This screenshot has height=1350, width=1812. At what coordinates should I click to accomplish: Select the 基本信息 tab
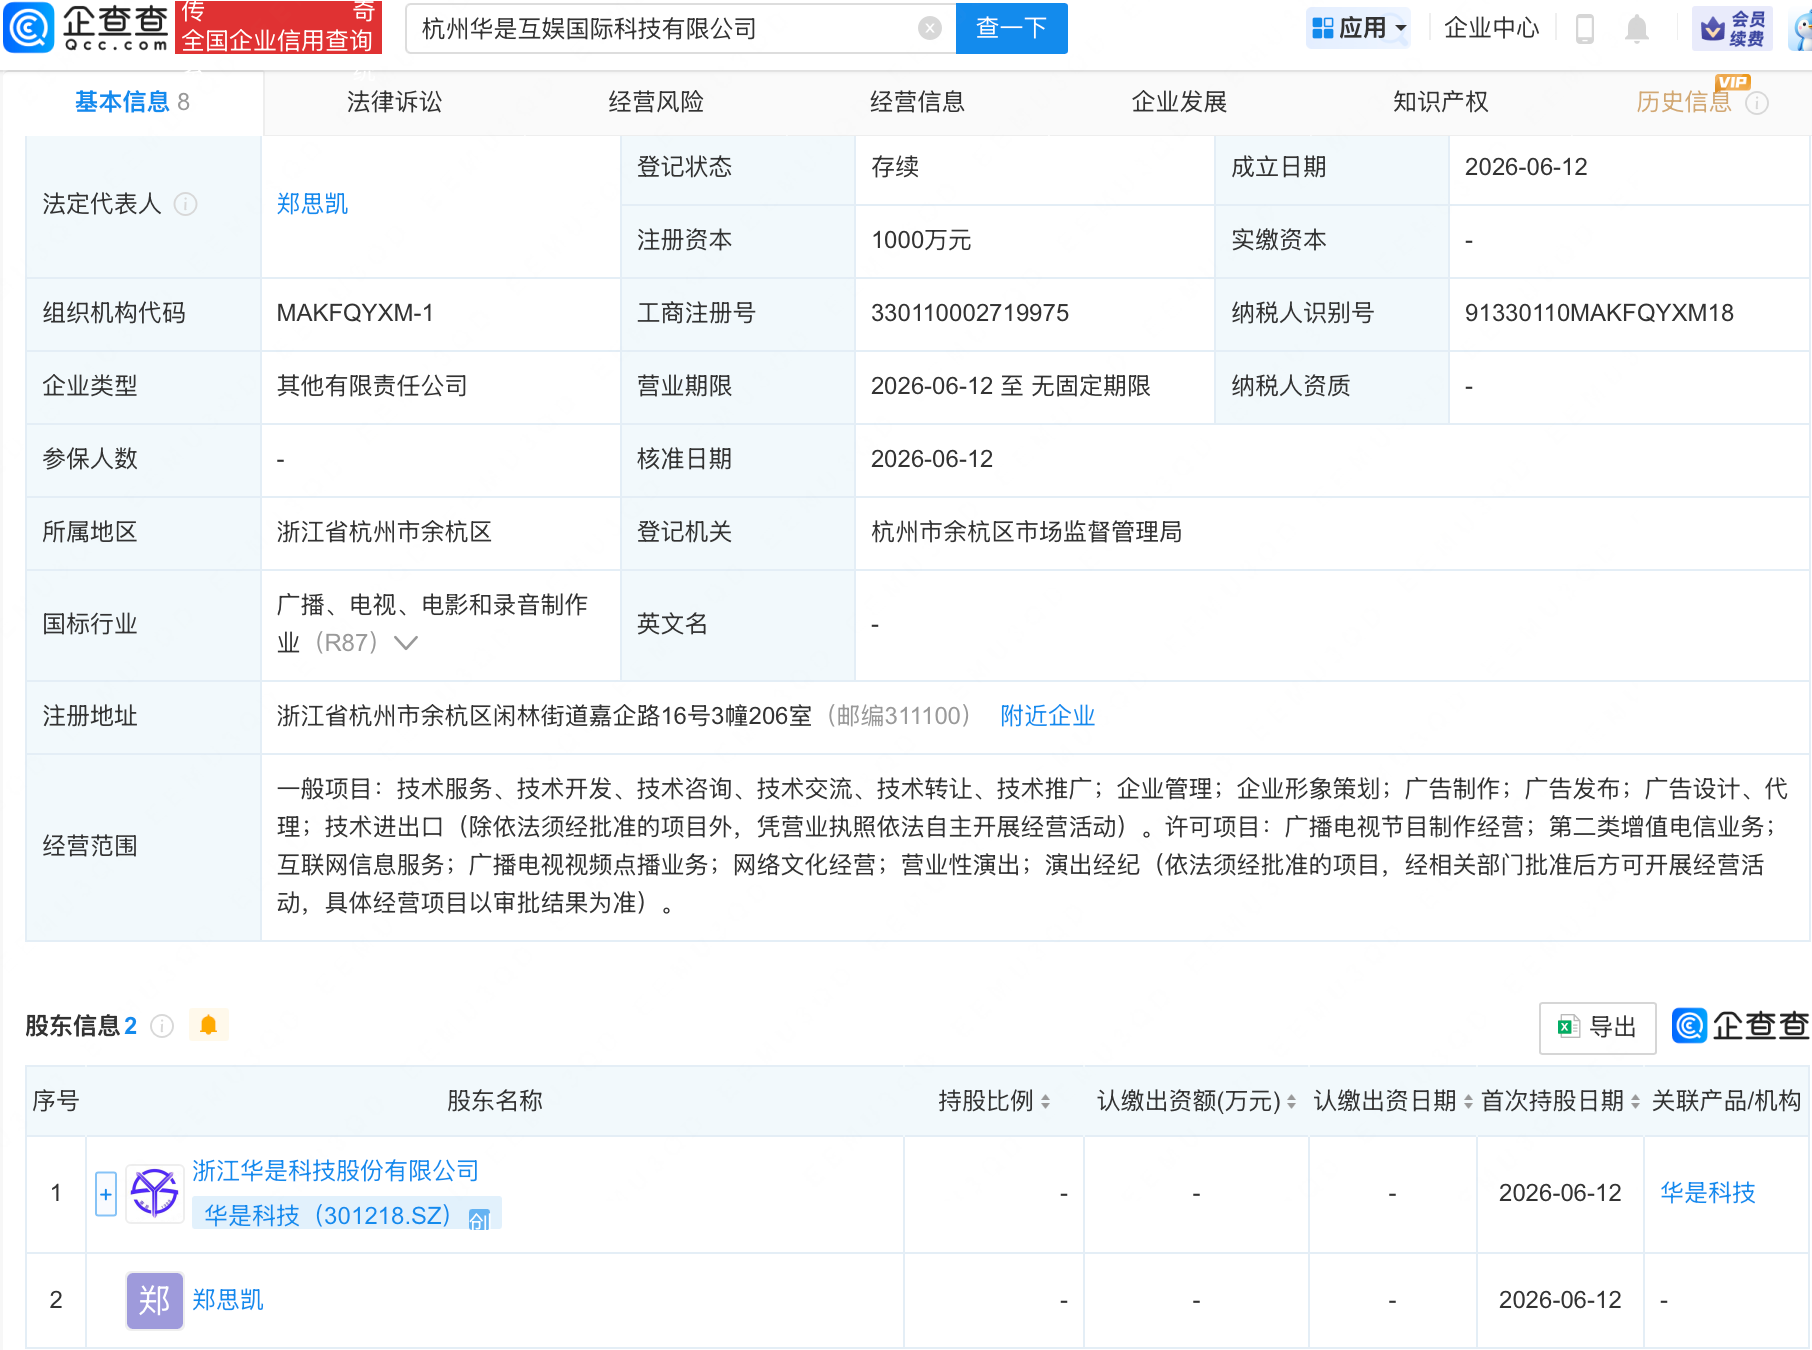[132, 102]
